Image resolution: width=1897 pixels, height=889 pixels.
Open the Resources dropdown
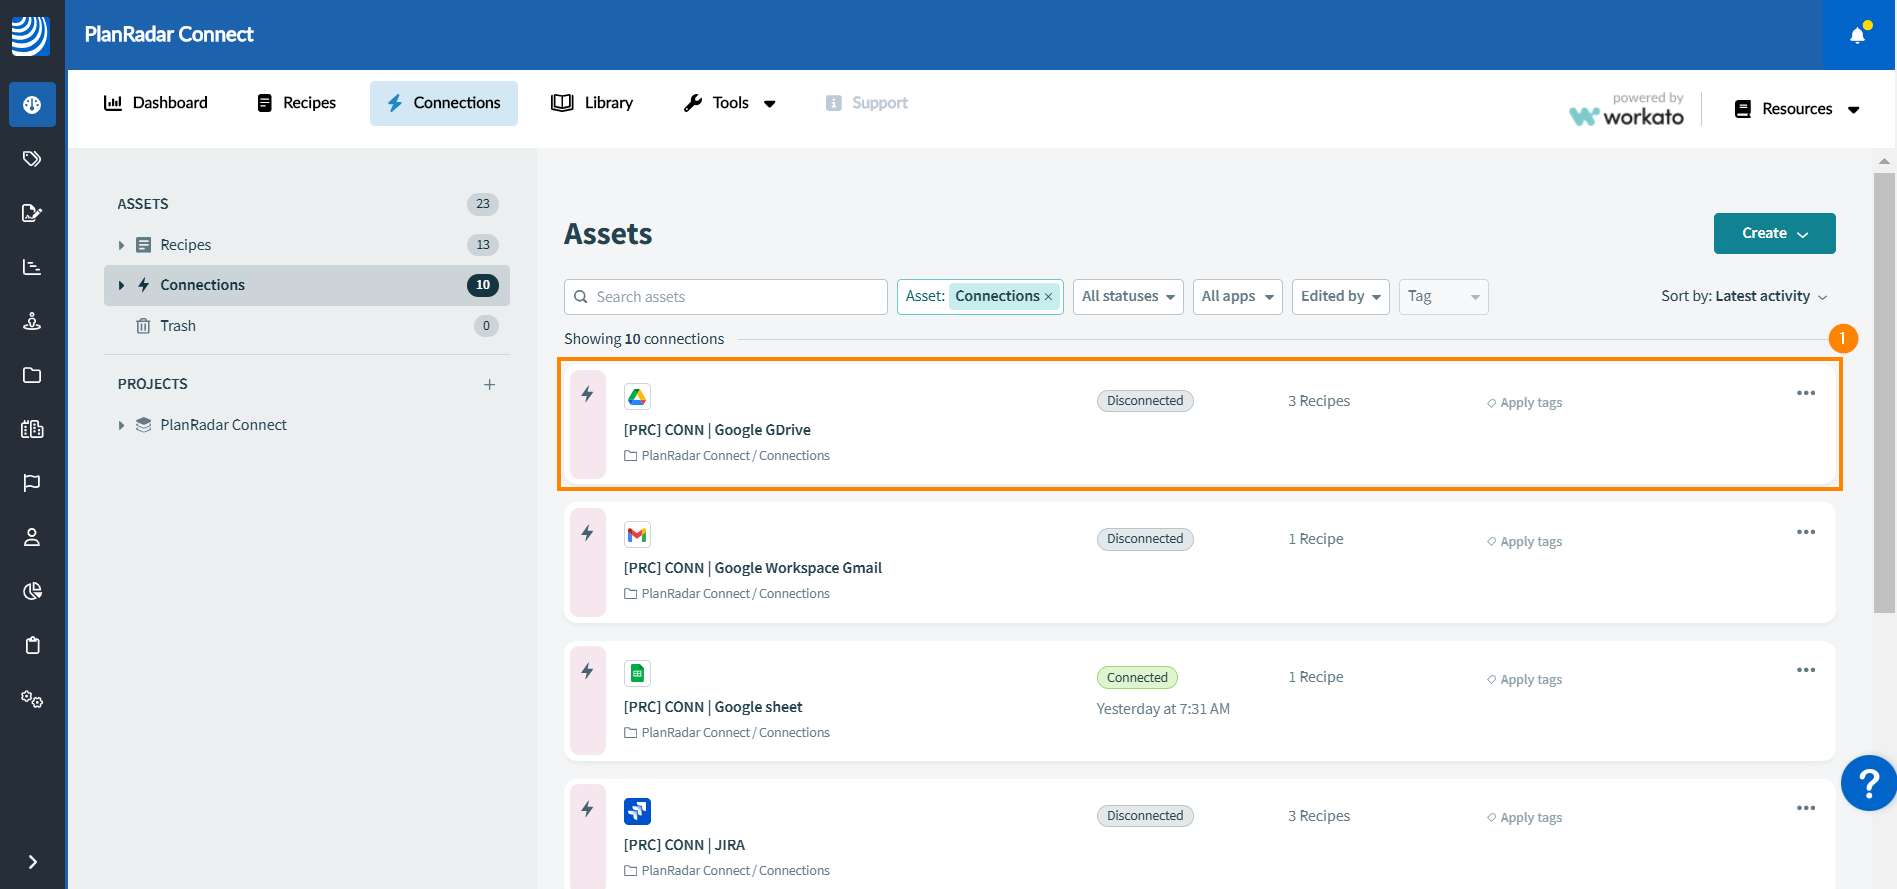pyautogui.click(x=1797, y=109)
